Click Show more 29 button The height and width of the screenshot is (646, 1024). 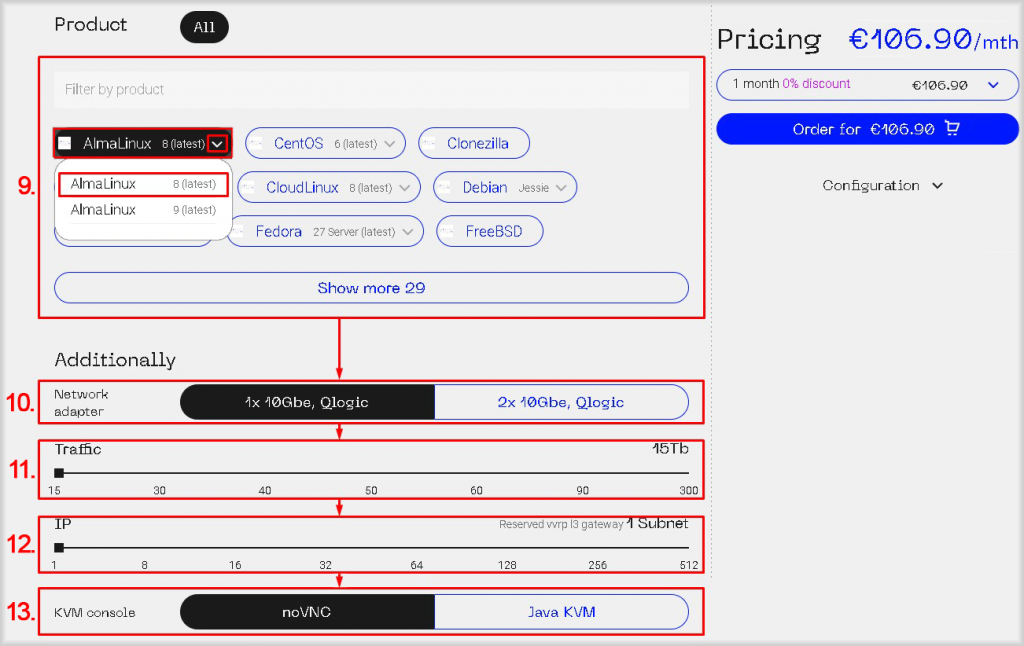coord(371,288)
